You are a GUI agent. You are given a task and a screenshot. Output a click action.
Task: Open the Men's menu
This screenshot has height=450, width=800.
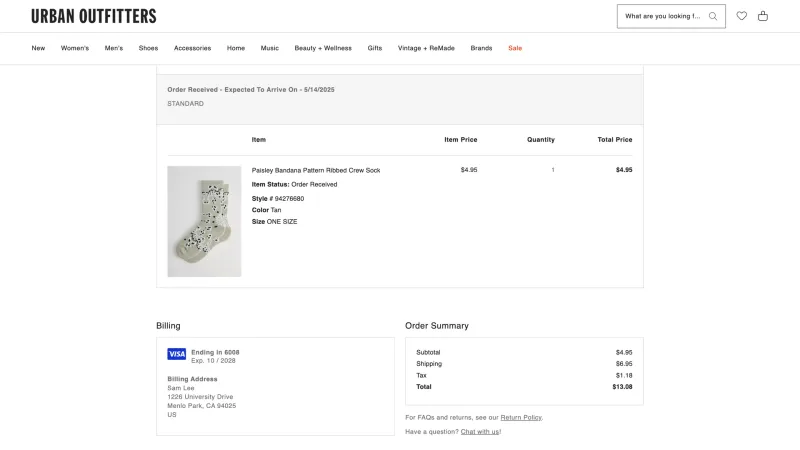pos(114,48)
